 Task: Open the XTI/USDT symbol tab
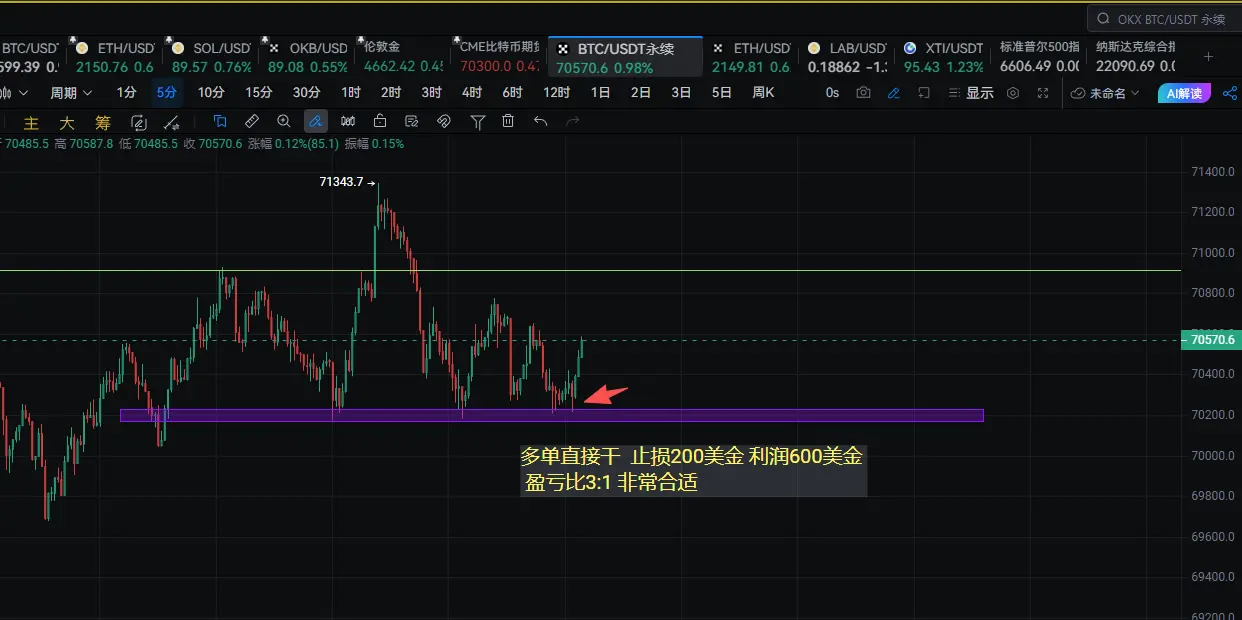pyautogui.click(x=944, y=57)
